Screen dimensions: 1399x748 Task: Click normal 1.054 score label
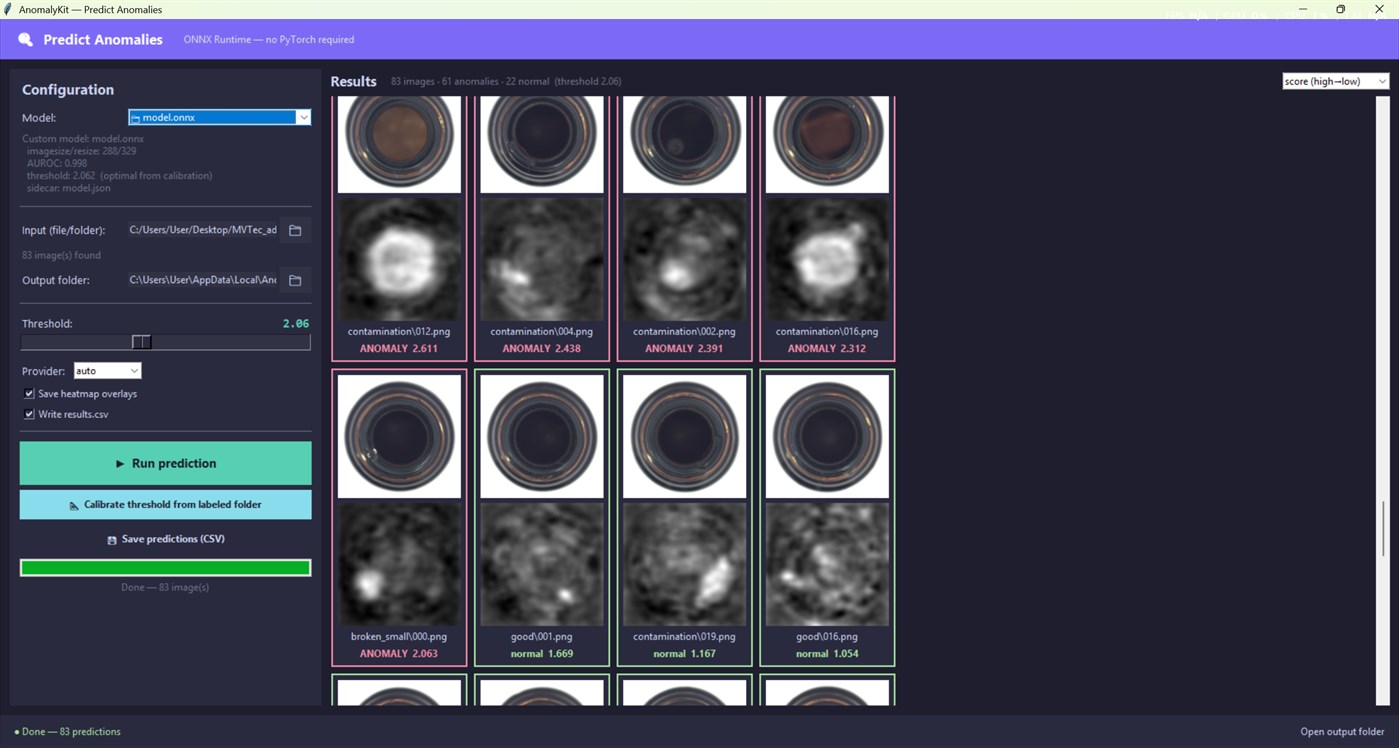tap(827, 653)
